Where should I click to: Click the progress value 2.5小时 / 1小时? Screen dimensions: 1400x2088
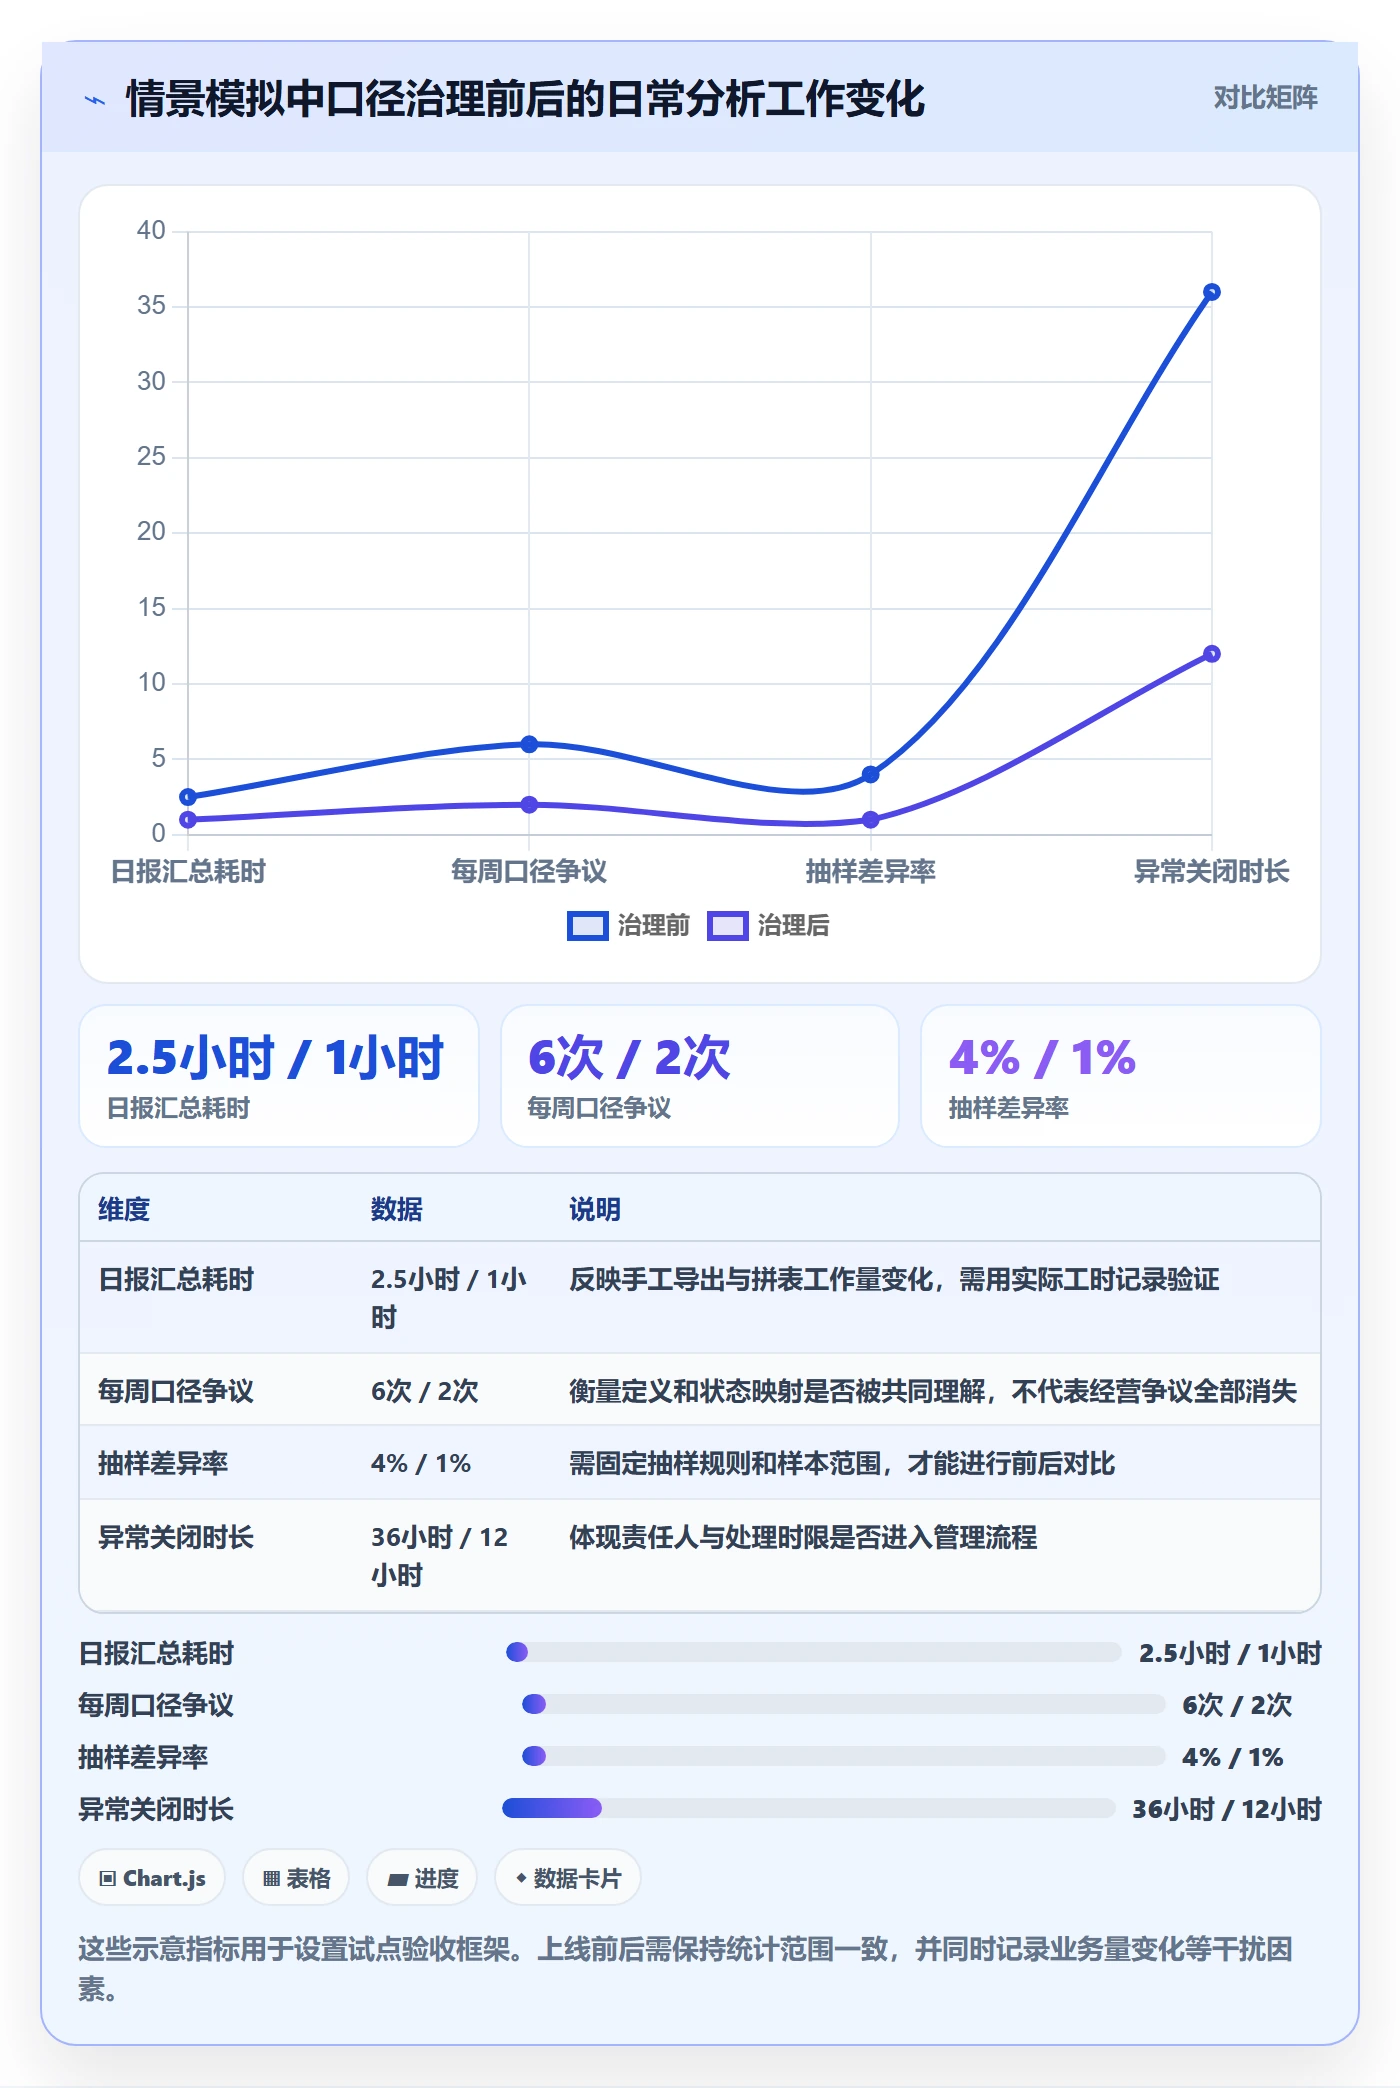click(x=1230, y=1653)
